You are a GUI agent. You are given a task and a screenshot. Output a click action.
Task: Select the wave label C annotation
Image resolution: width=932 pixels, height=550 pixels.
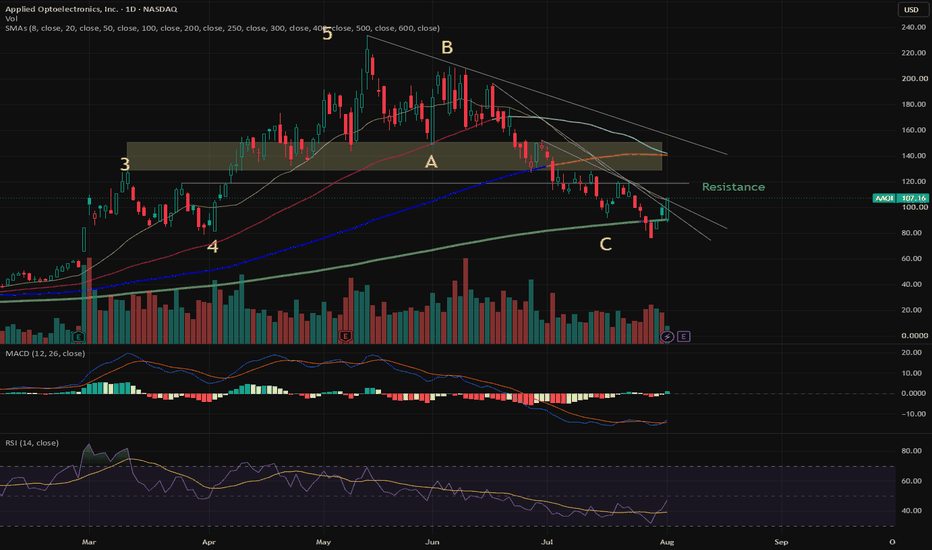[x=605, y=244]
